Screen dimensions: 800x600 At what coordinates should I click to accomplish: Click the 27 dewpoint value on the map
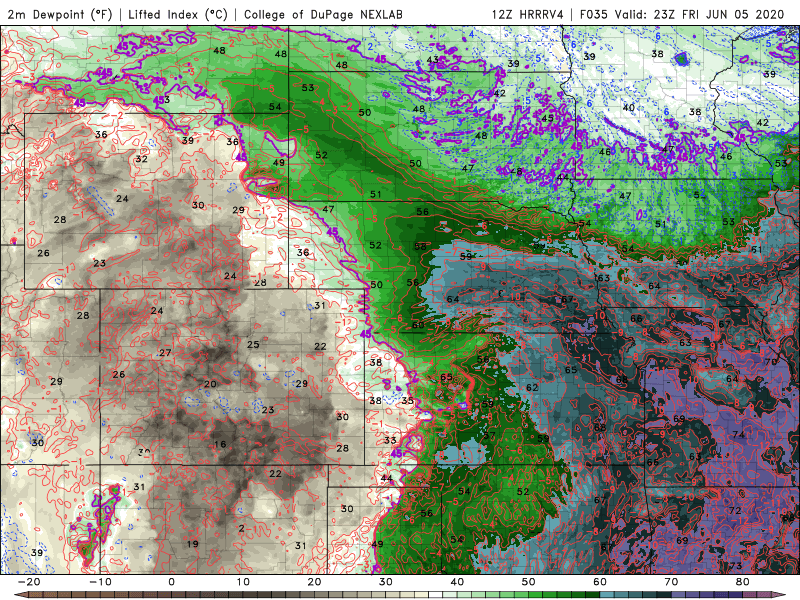tap(165, 353)
